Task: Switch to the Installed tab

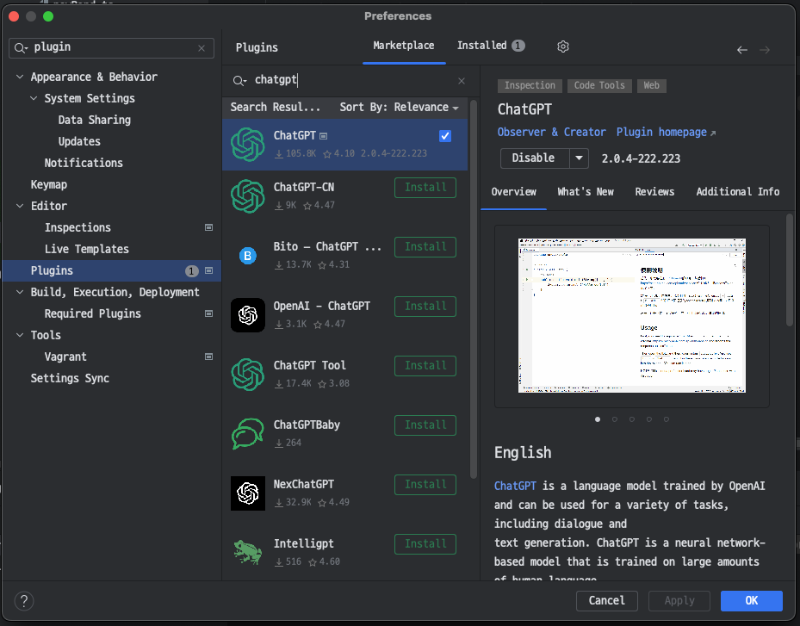Action: coord(482,45)
